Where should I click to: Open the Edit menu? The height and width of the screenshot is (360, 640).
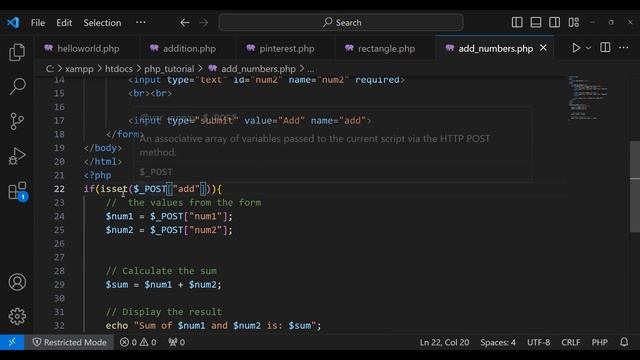64,23
